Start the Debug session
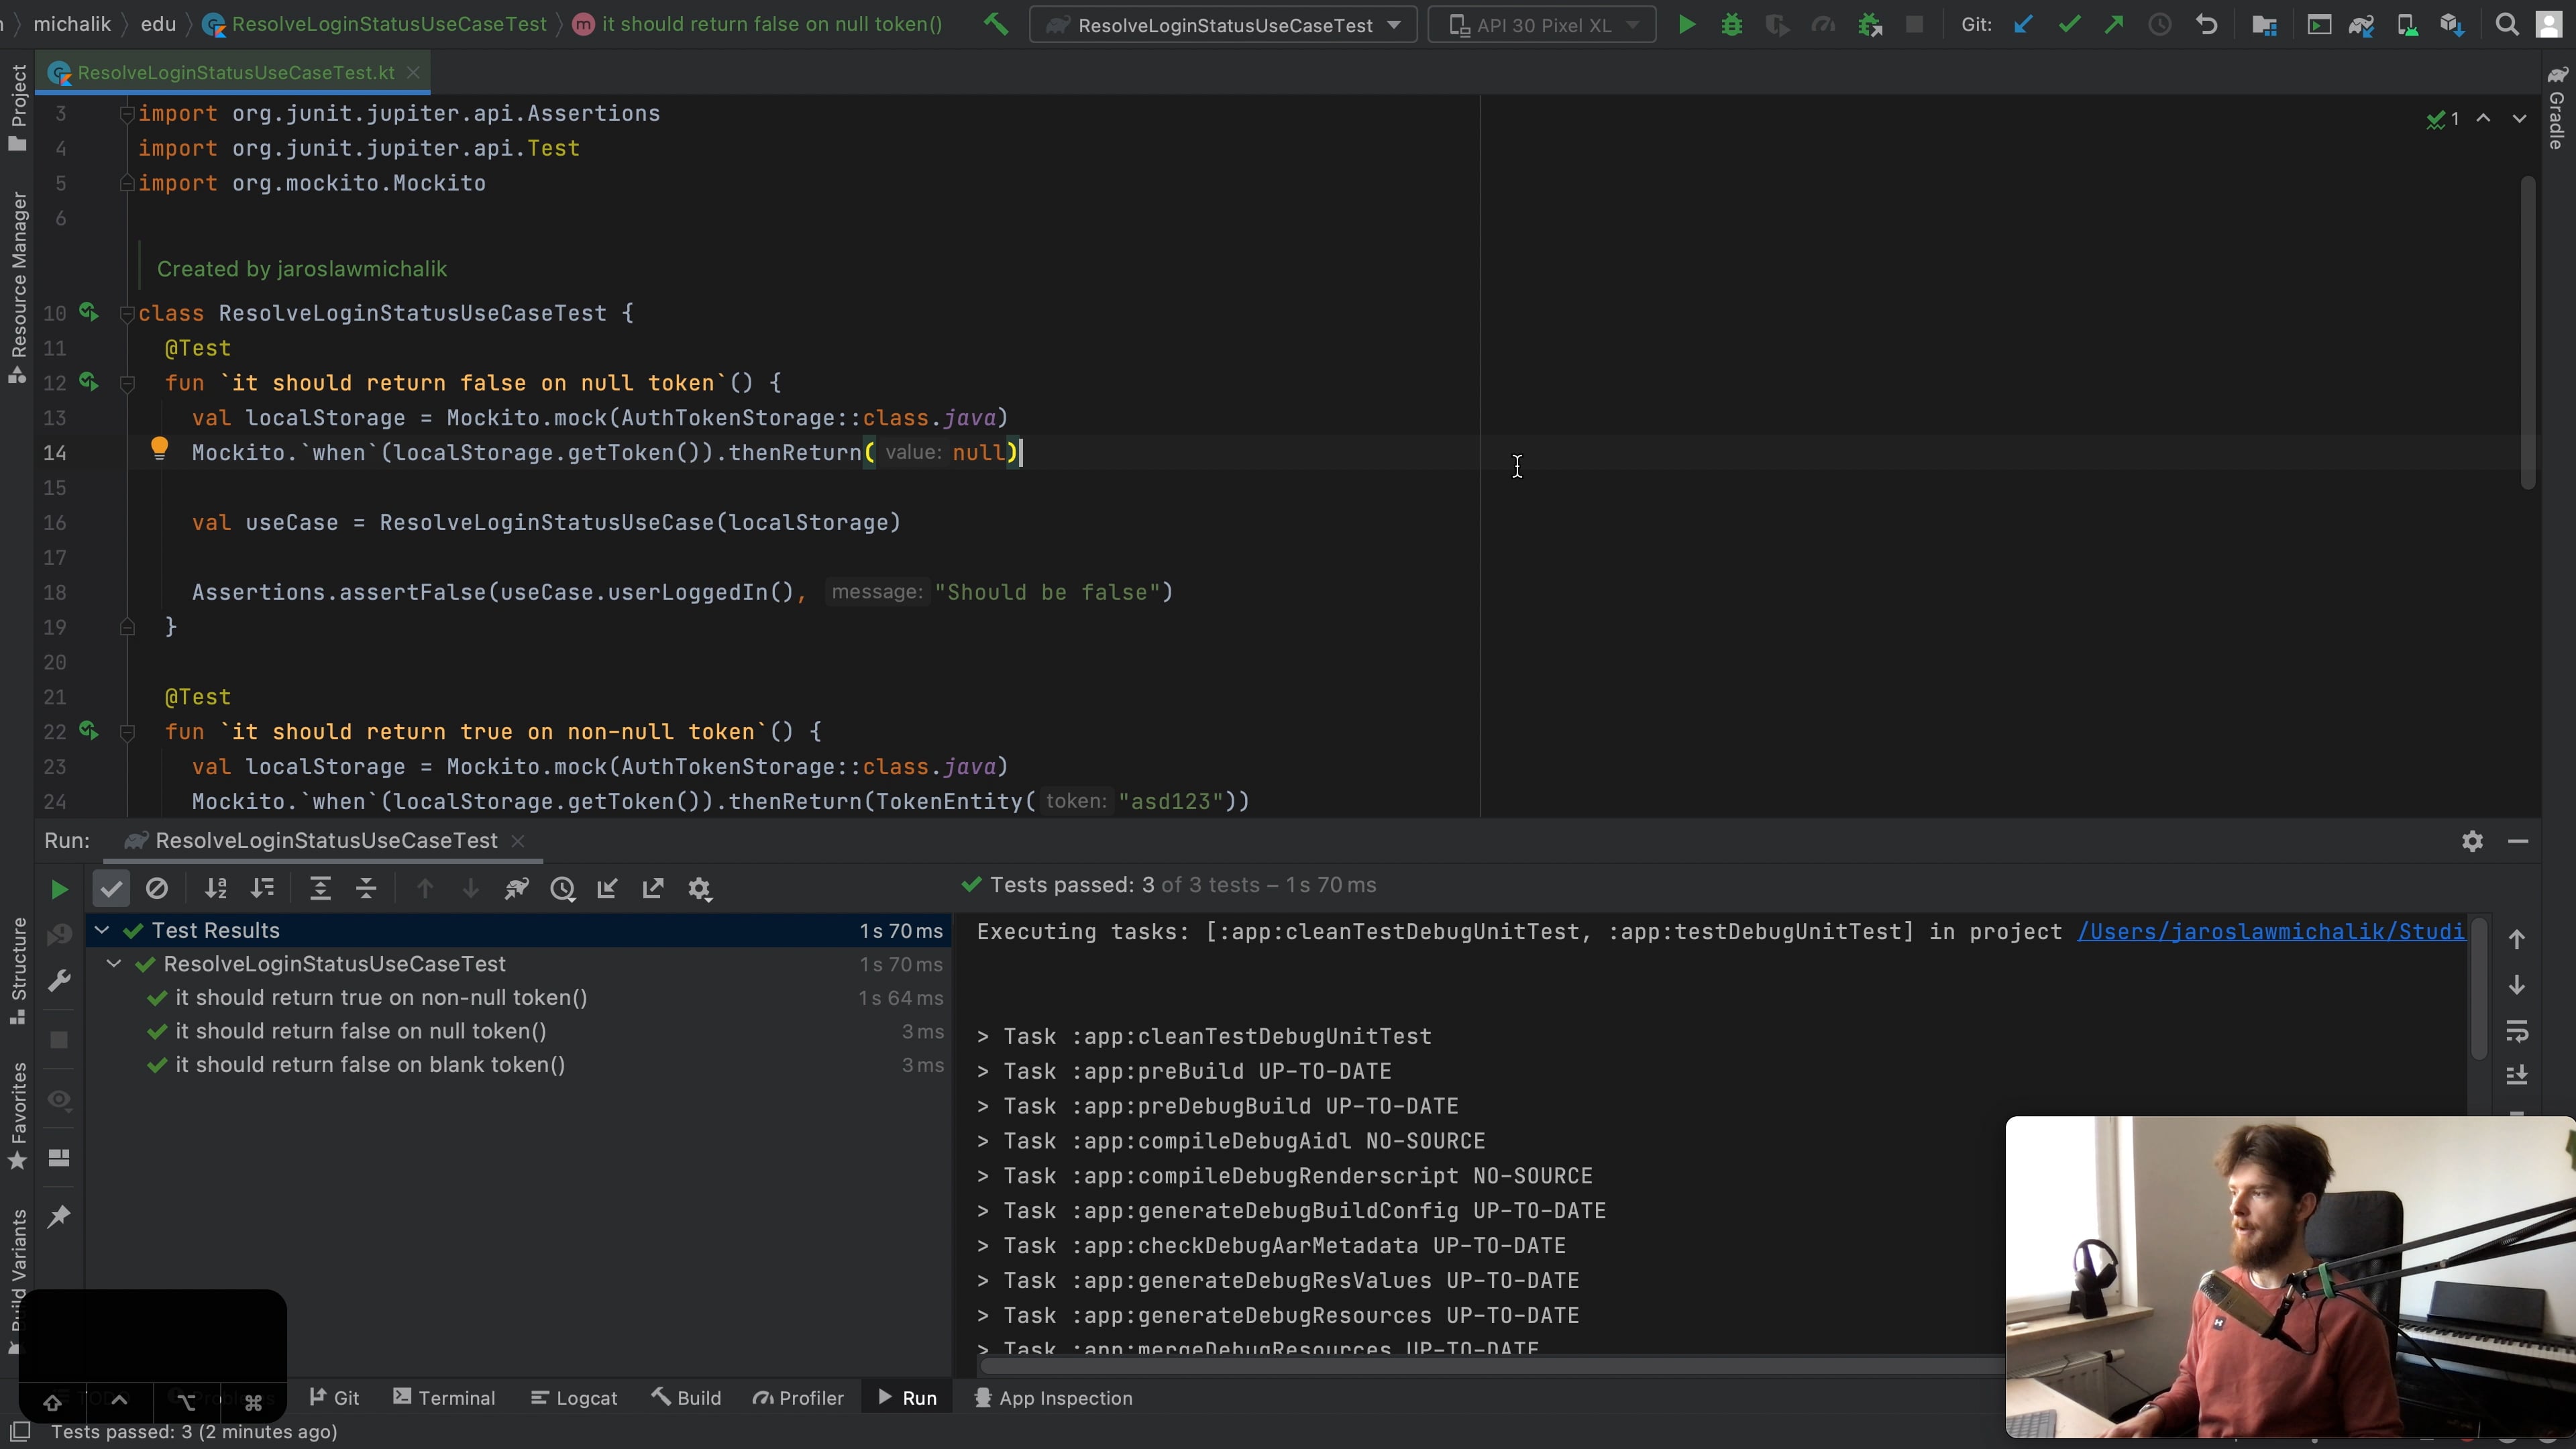The width and height of the screenshot is (2576, 1449). pos(1732,24)
